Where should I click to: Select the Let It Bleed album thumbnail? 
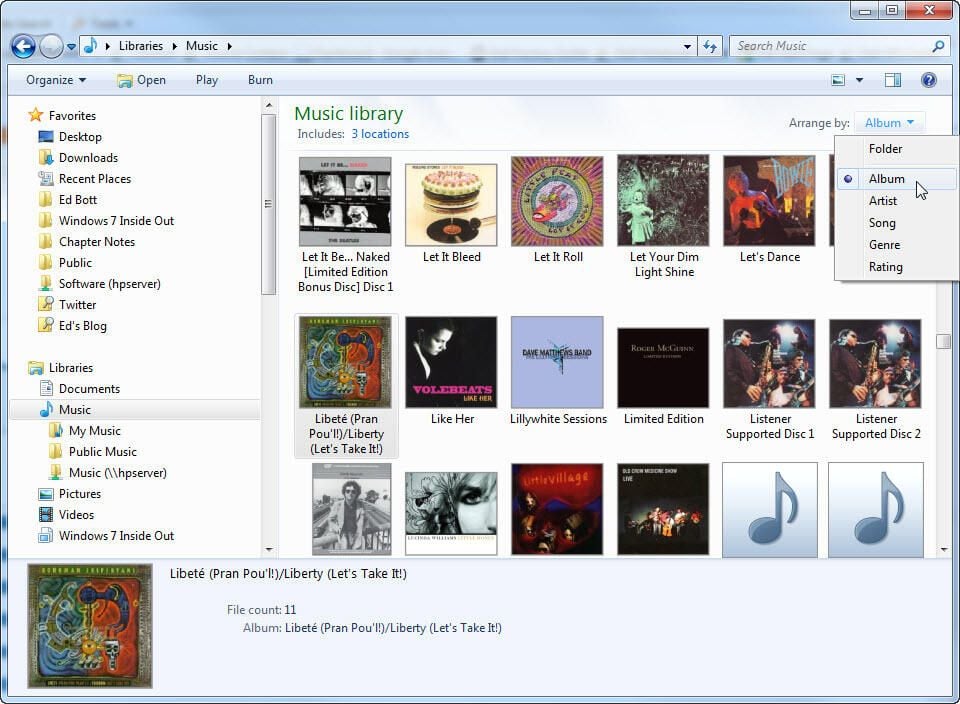451,204
